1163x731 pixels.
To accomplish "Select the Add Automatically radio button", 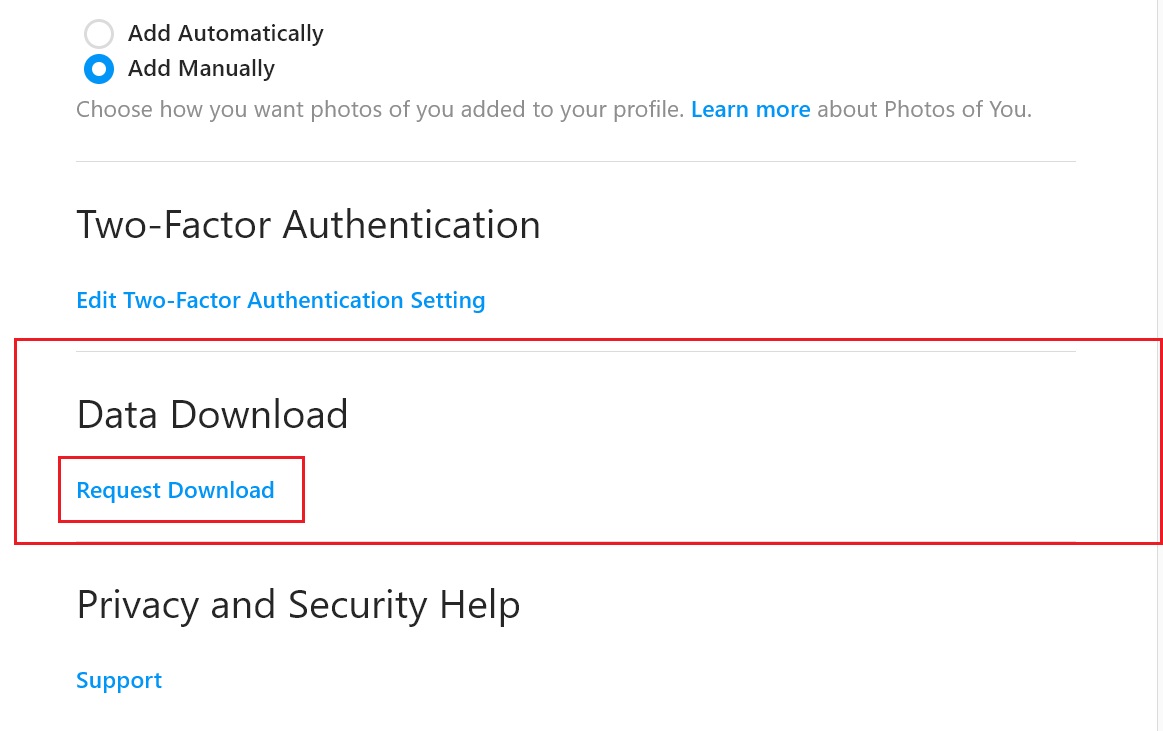I will pos(98,34).
